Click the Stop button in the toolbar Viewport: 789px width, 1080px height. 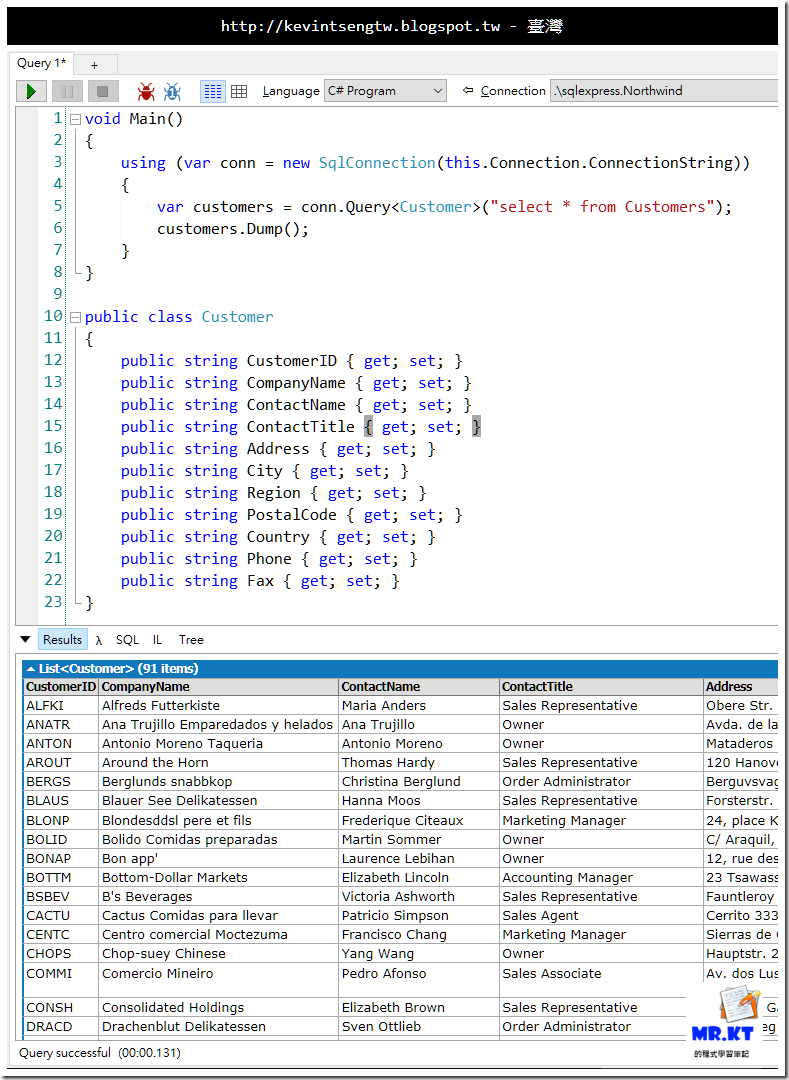[103, 91]
